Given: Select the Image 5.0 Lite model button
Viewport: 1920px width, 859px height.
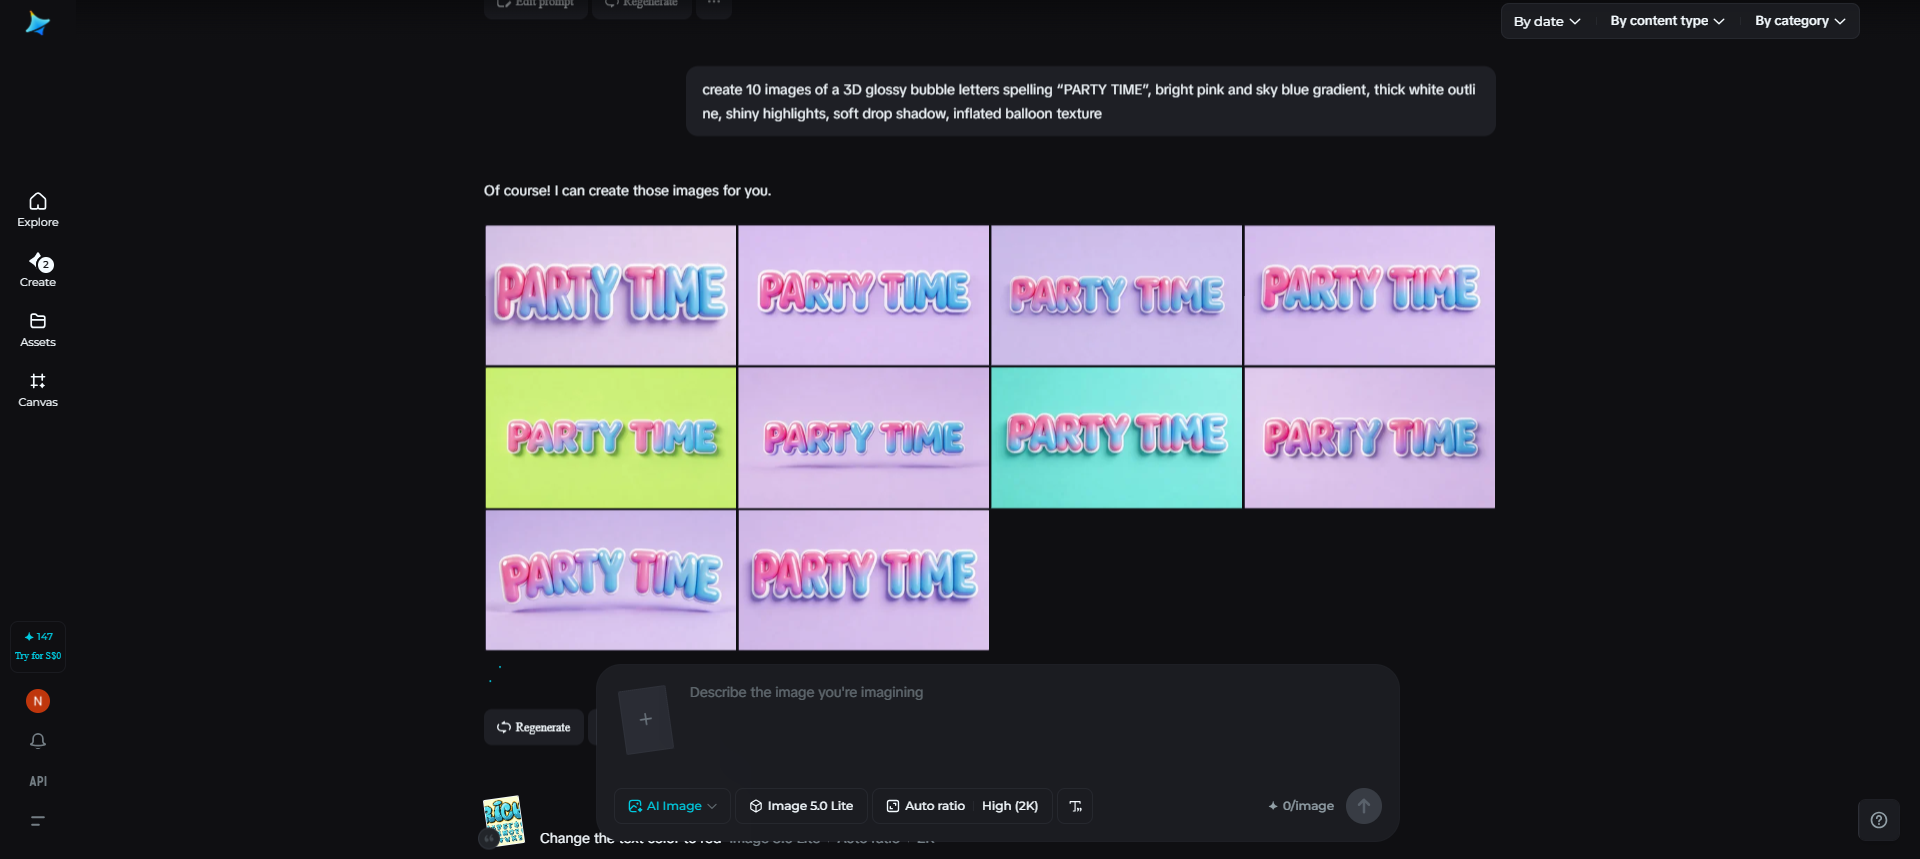Looking at the screenshot, I should [801, 806].
